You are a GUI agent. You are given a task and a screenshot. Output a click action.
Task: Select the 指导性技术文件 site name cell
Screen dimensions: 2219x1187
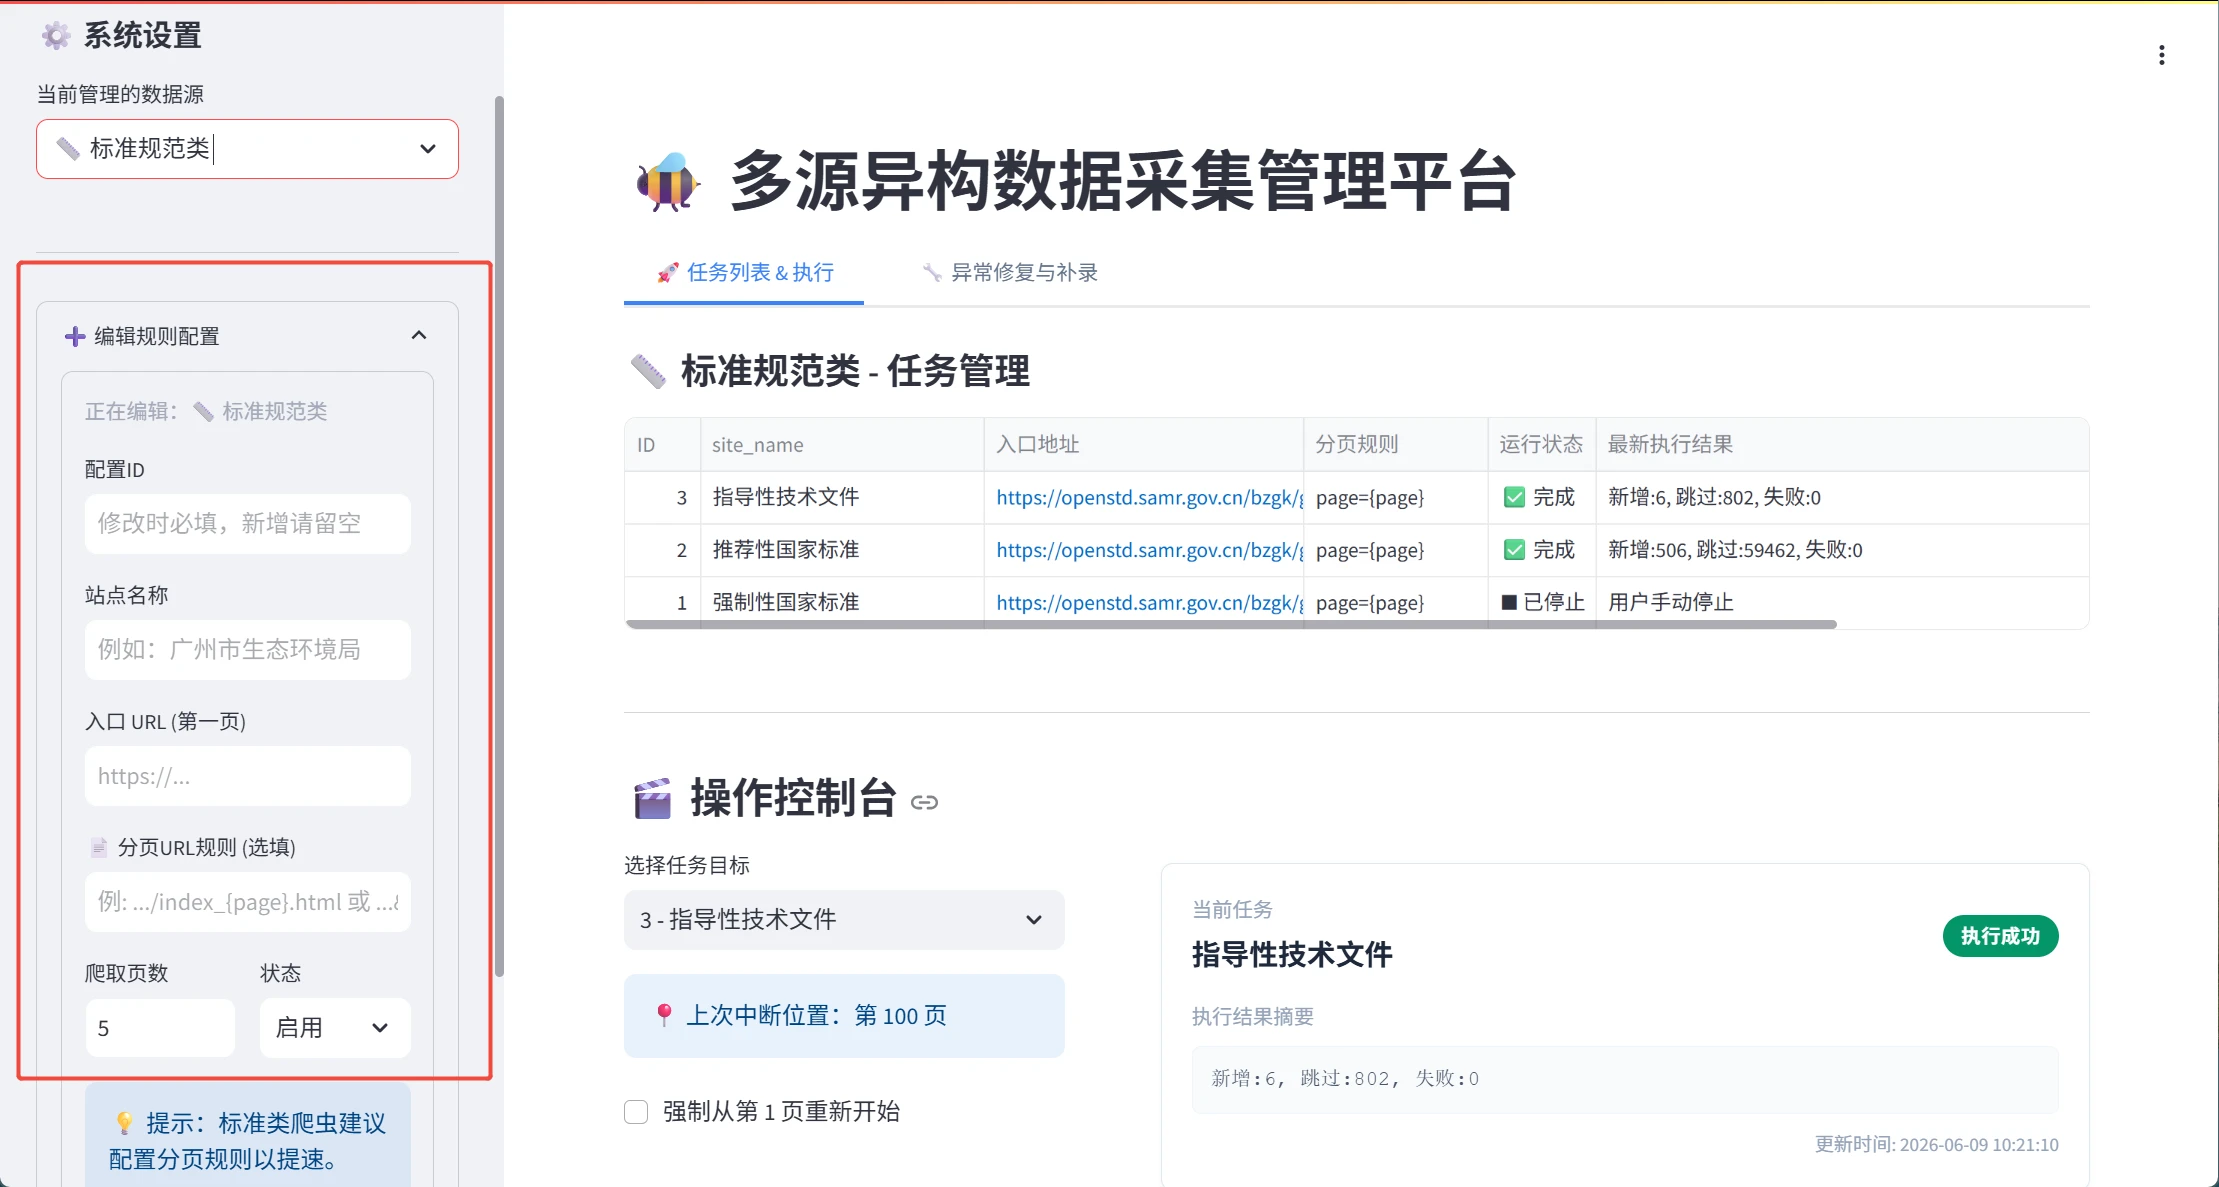click(x=842, y=497)
